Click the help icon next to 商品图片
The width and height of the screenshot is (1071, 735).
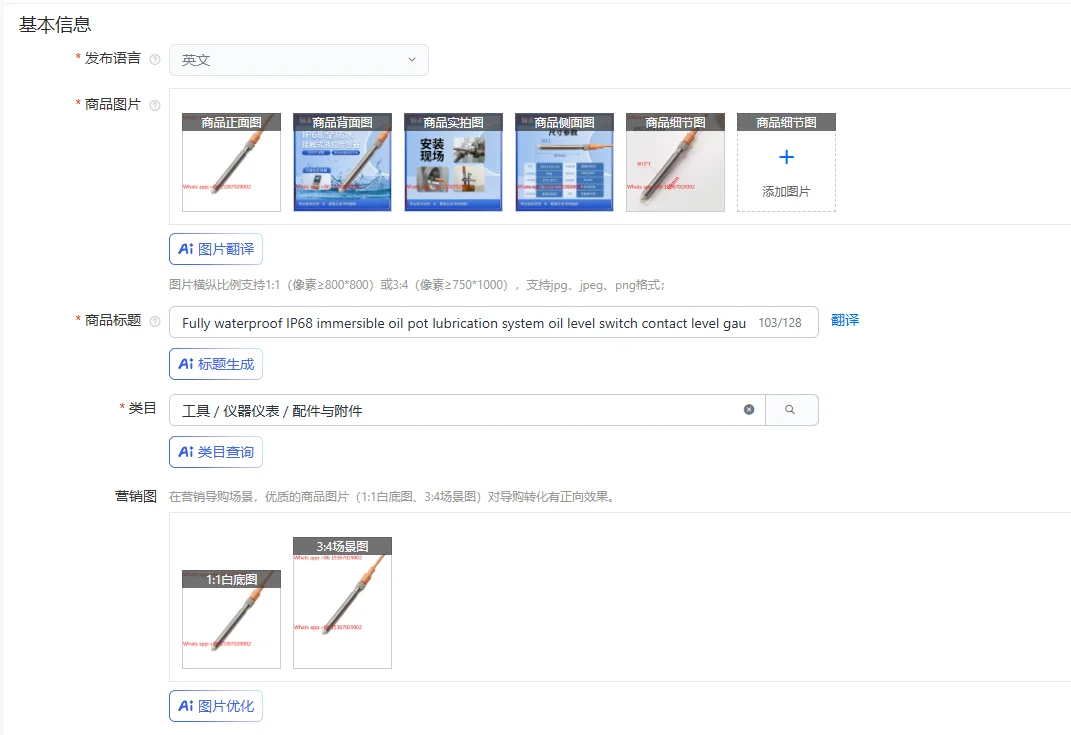coord(155,105)
